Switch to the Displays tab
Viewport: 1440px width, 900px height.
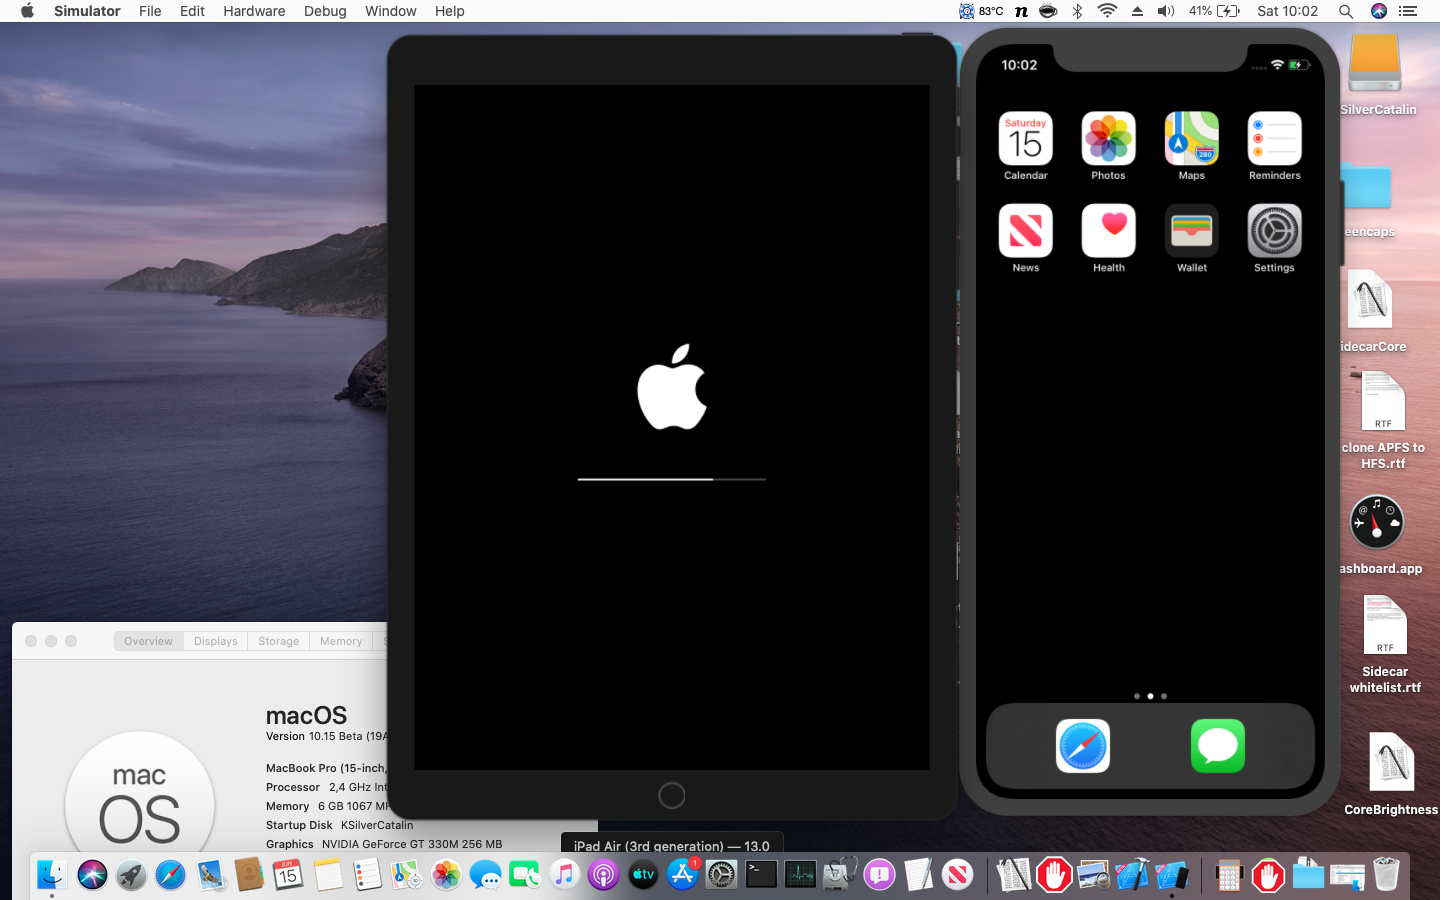click(216, 641)
